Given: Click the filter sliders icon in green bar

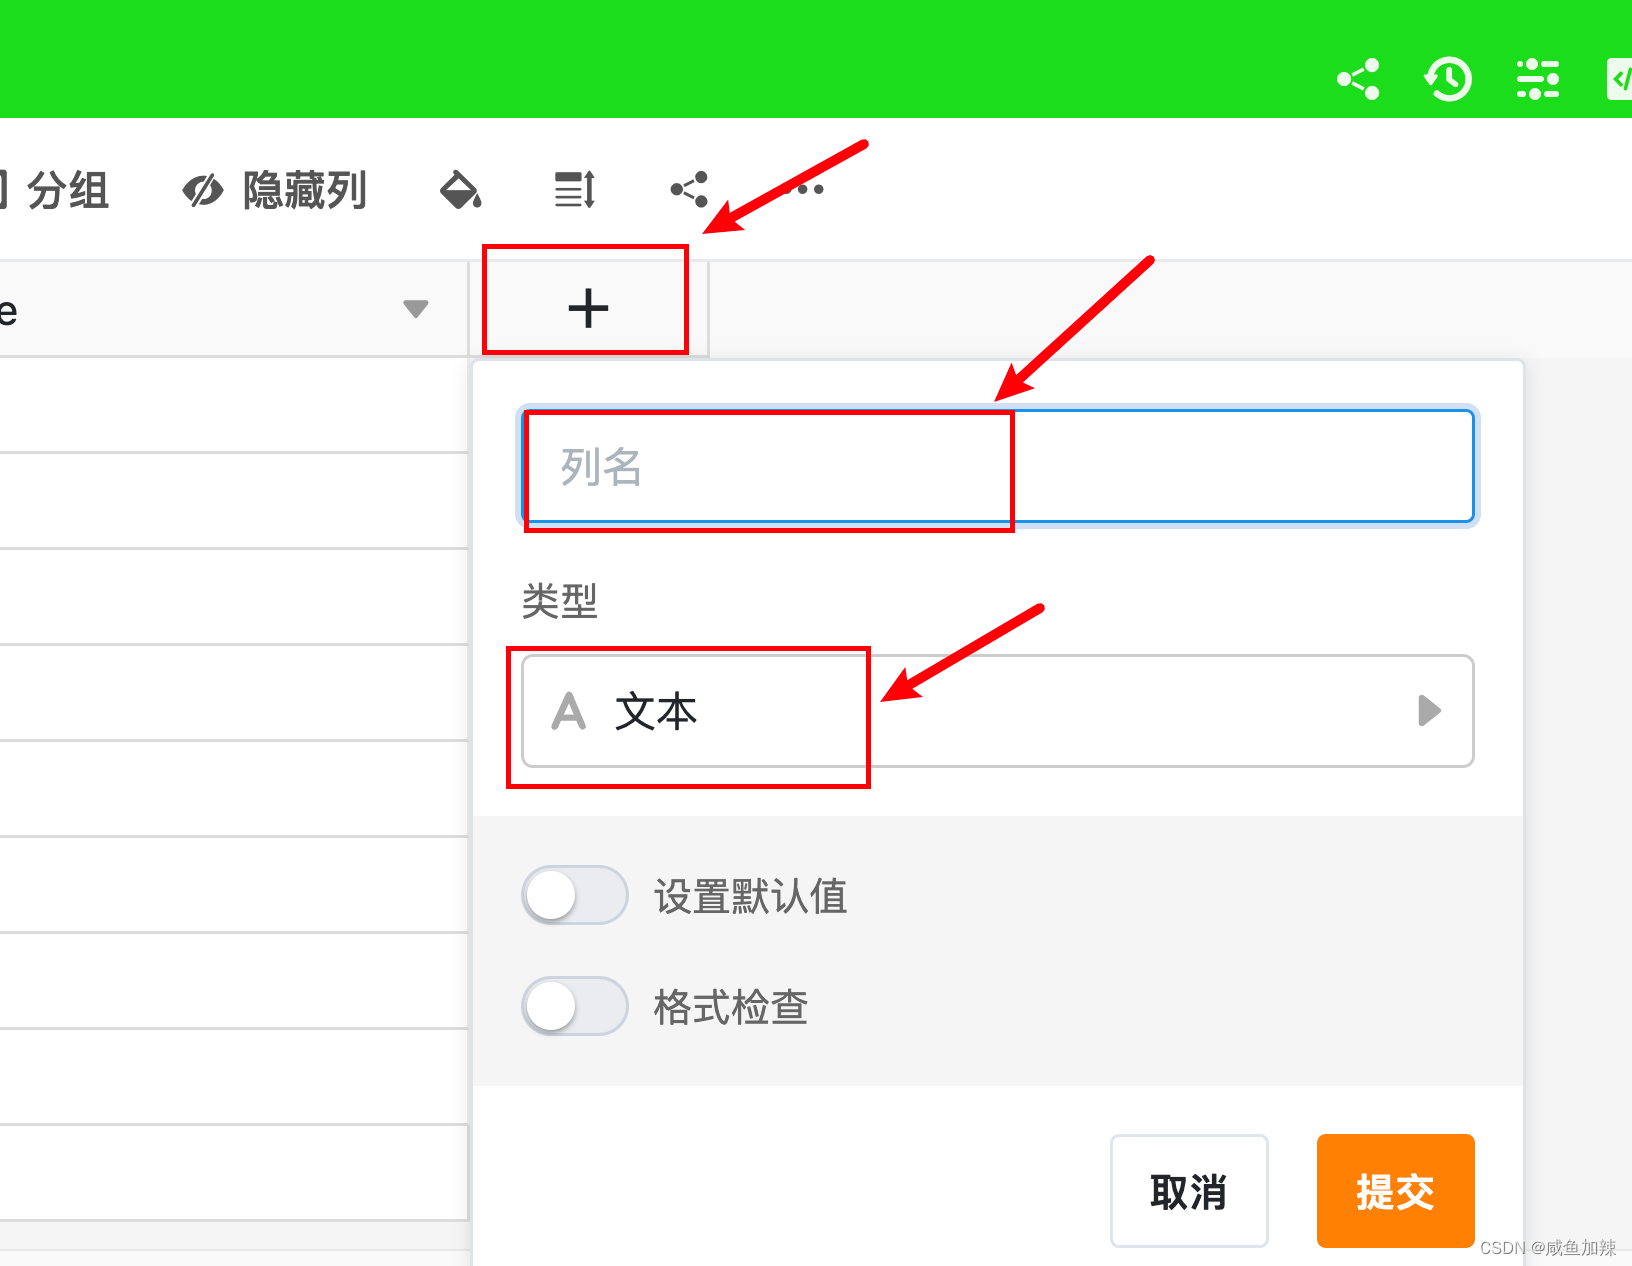Looking at the screenshot, I should 1537,78.
